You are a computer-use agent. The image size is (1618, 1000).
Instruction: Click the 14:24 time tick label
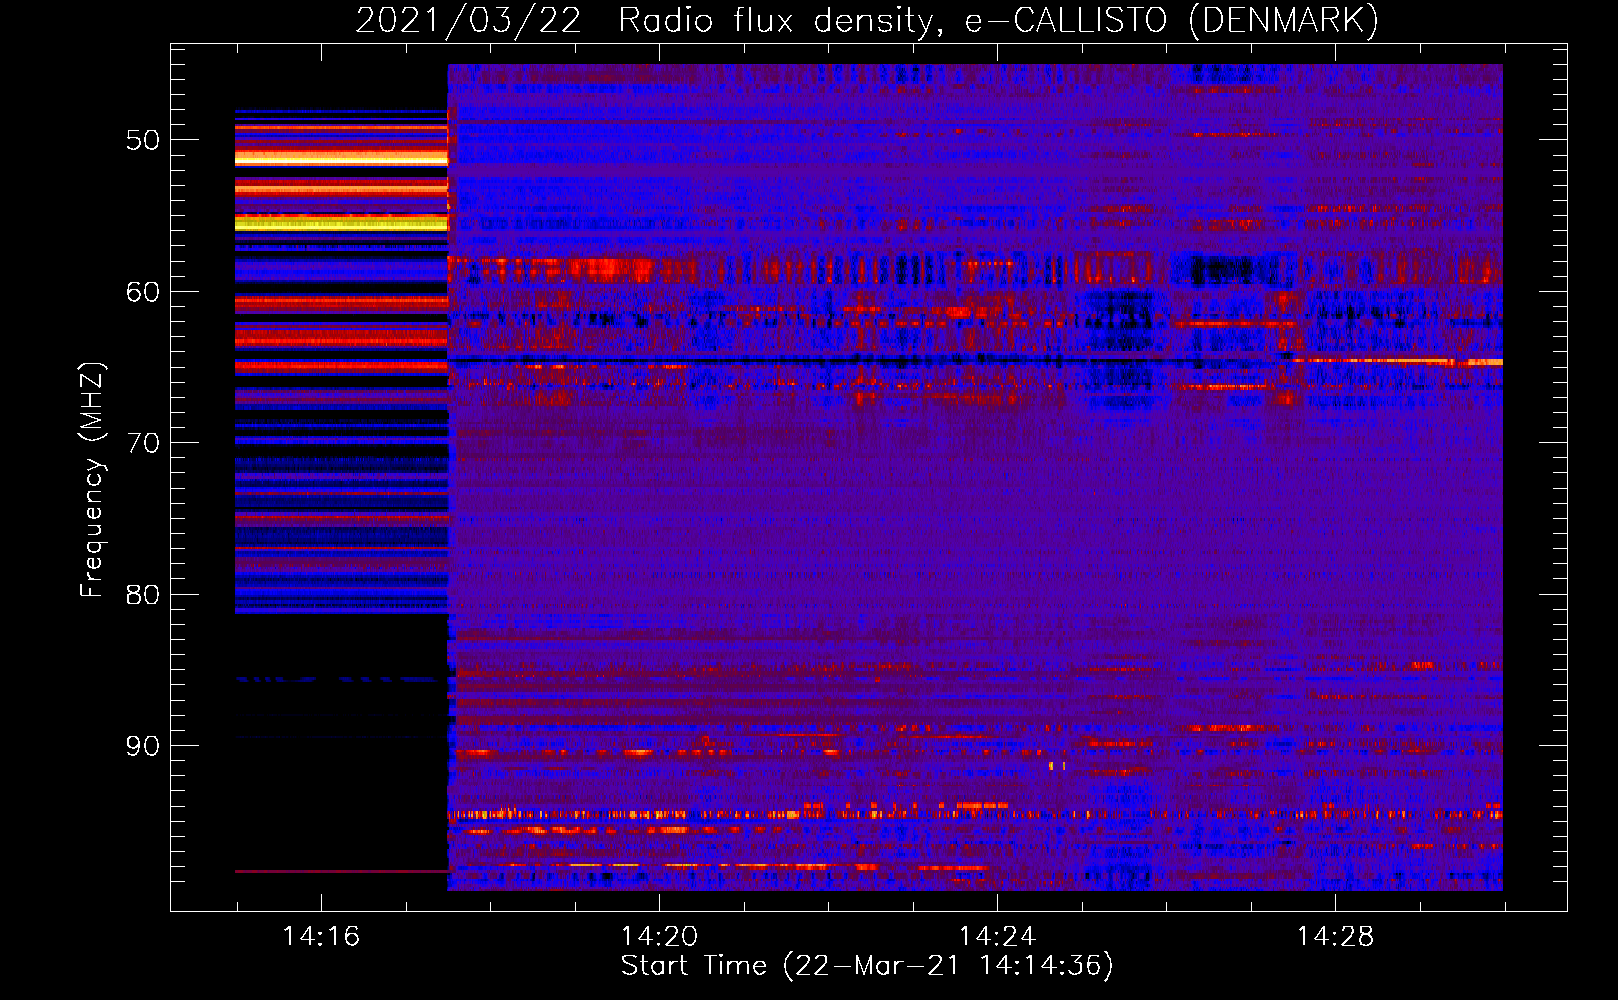(997, 936)
